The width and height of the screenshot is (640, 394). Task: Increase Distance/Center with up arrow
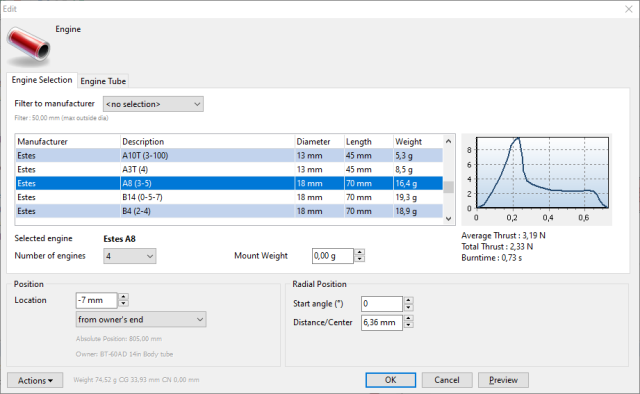click(409, 318)
